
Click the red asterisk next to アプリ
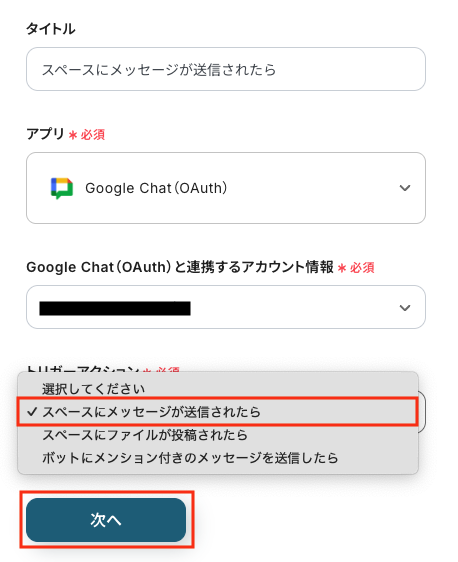pos(73,135)
